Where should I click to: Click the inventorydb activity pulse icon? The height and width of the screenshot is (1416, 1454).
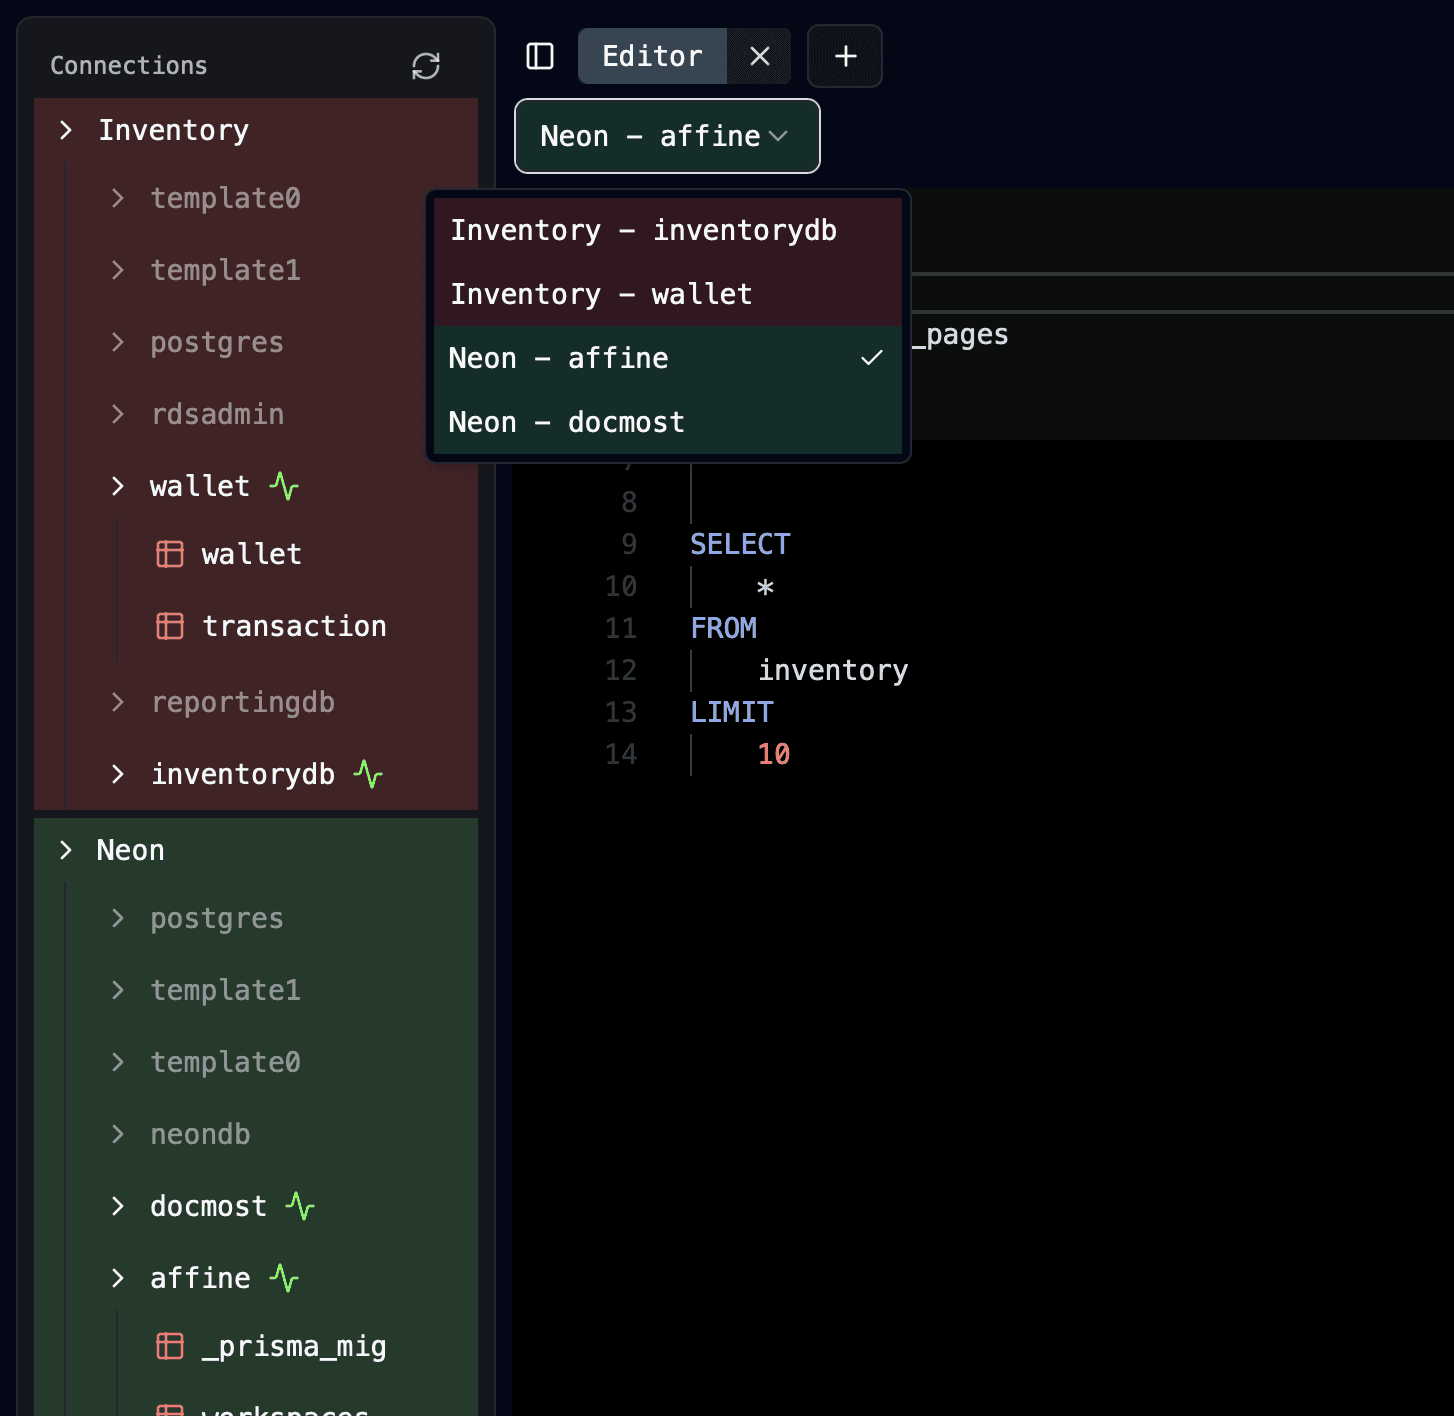coord(368,775)
